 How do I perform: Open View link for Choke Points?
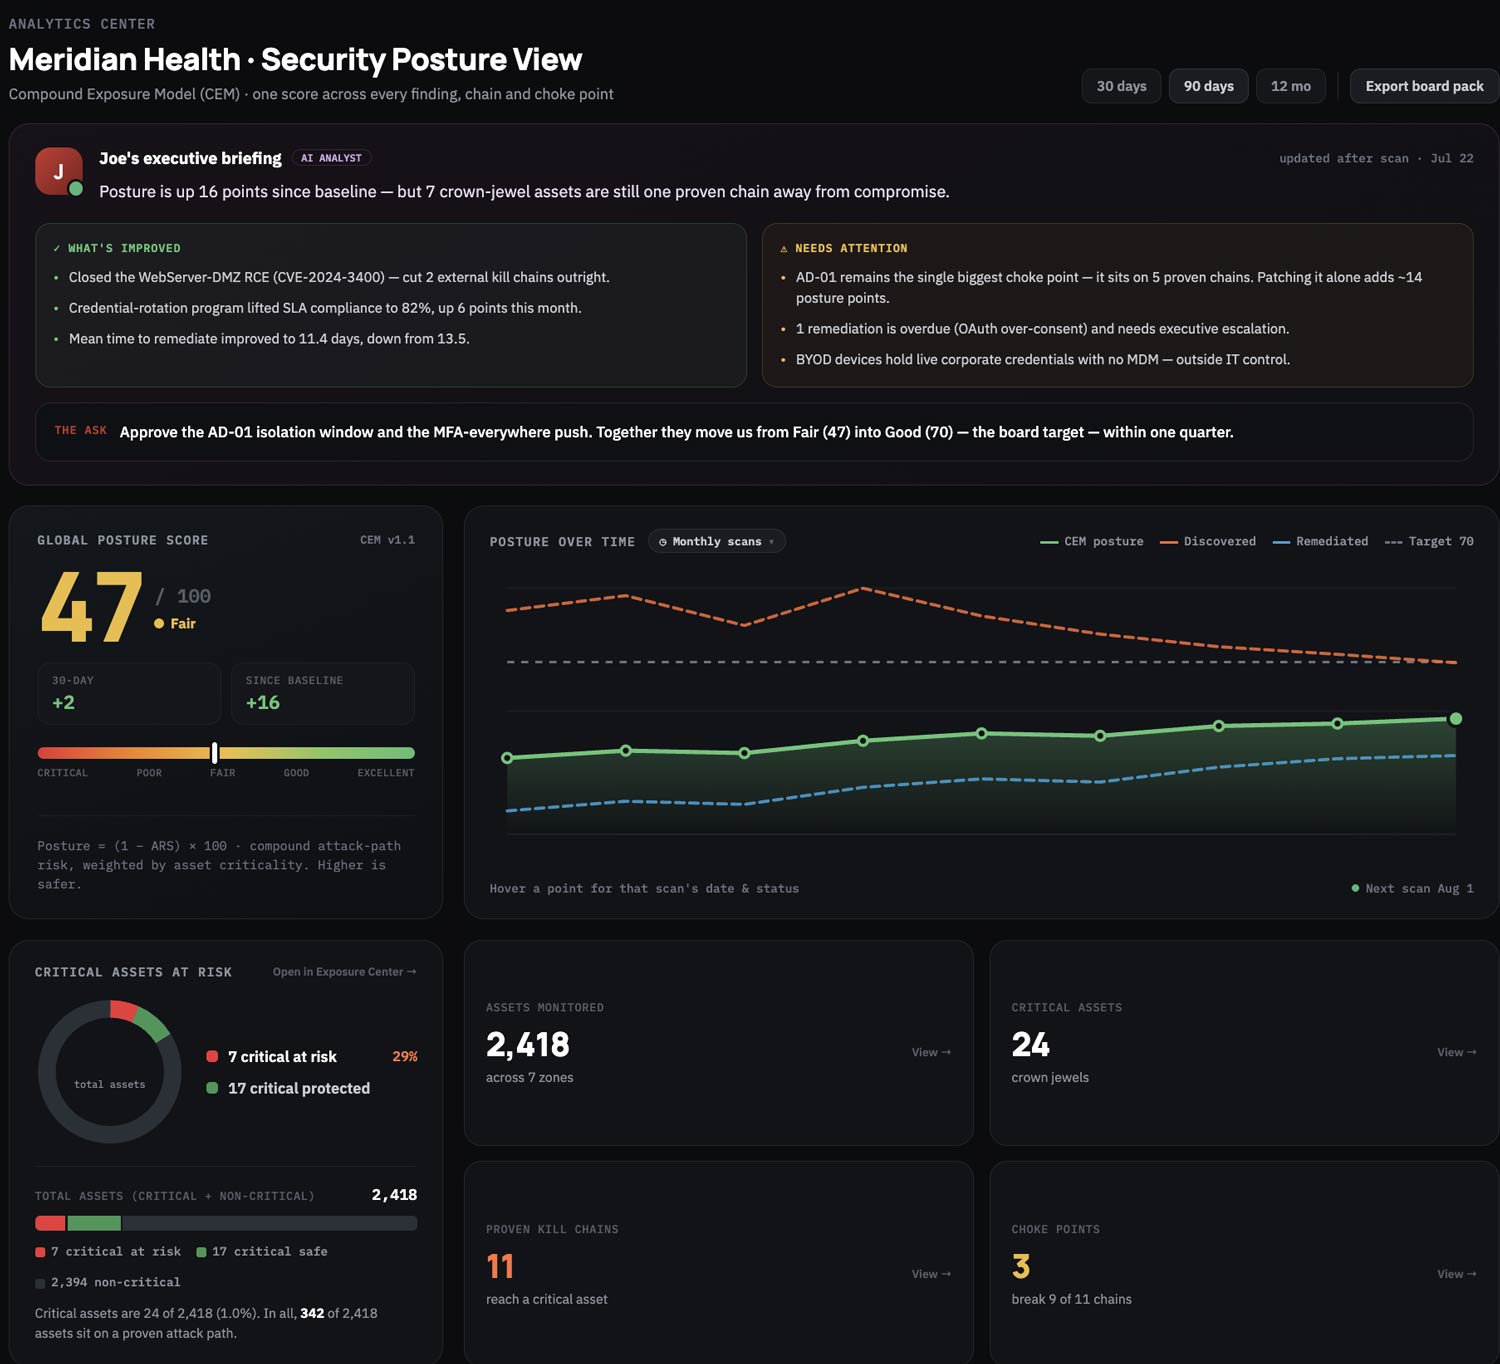[1456, 1274]
